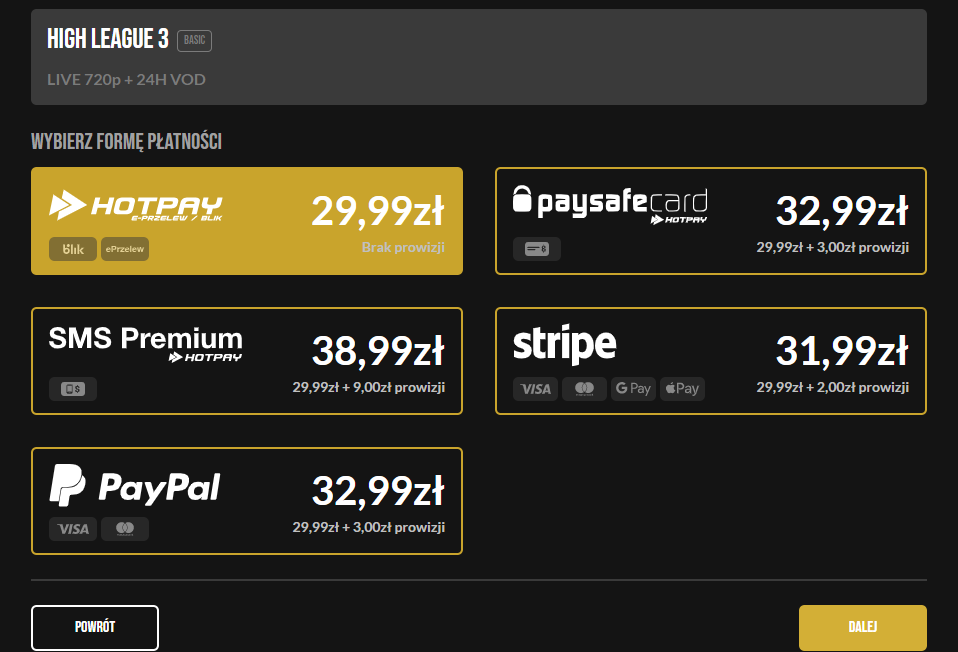Select PayPal payment option

pyautogui.click(x=247, y=501)
